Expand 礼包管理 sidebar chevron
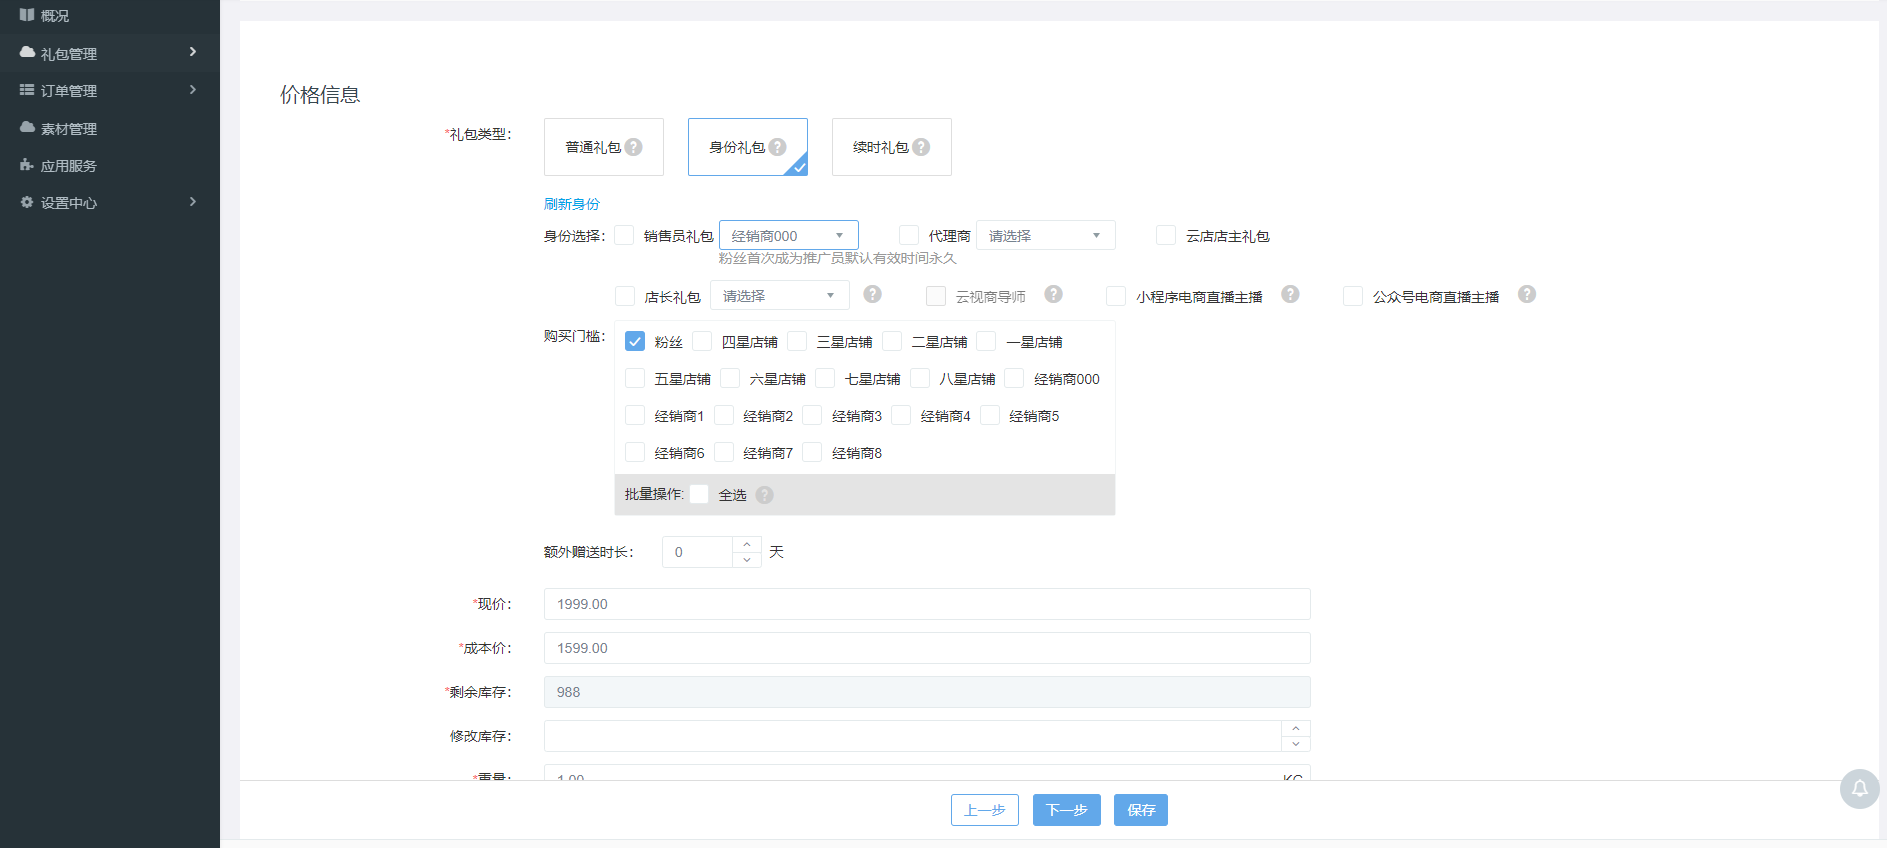This screenshot has width=1887, height=848. (193, 51)
